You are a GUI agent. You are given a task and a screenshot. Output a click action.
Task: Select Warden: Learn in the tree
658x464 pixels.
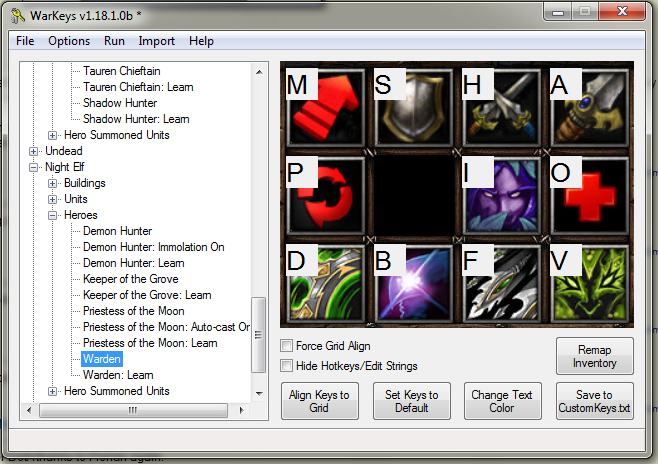click(118, 375)
